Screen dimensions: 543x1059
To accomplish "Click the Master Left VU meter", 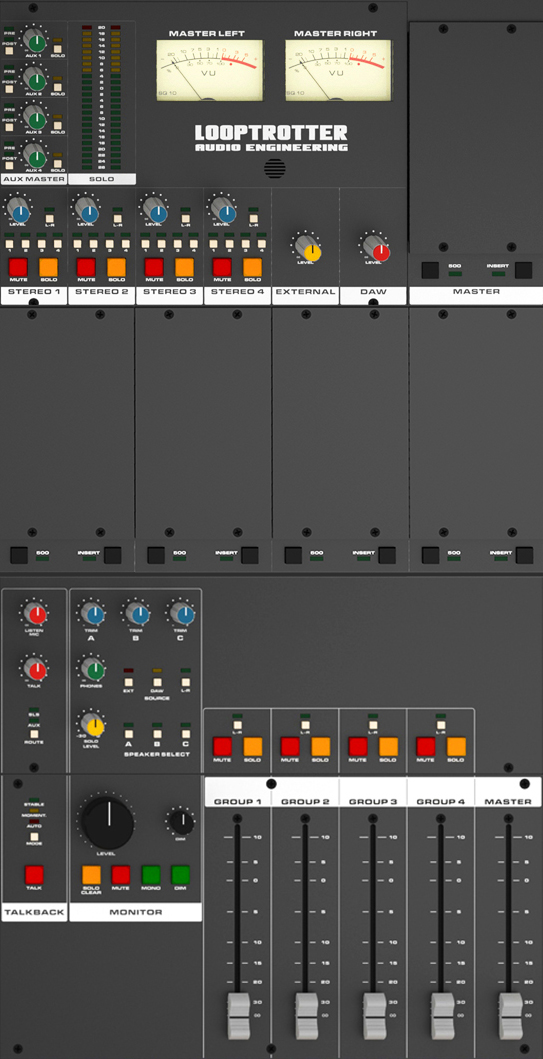I will pos(209,70).
